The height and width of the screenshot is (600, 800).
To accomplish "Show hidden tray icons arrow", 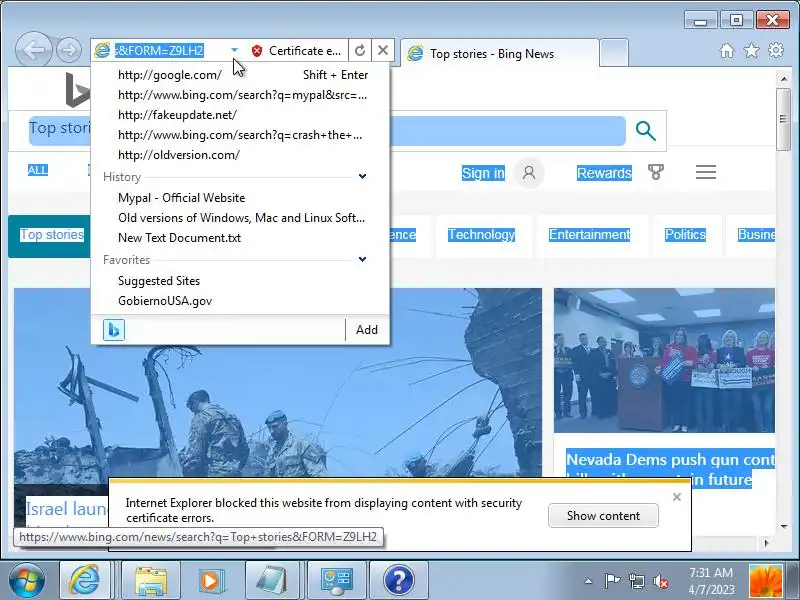I will tap(588, 581).
